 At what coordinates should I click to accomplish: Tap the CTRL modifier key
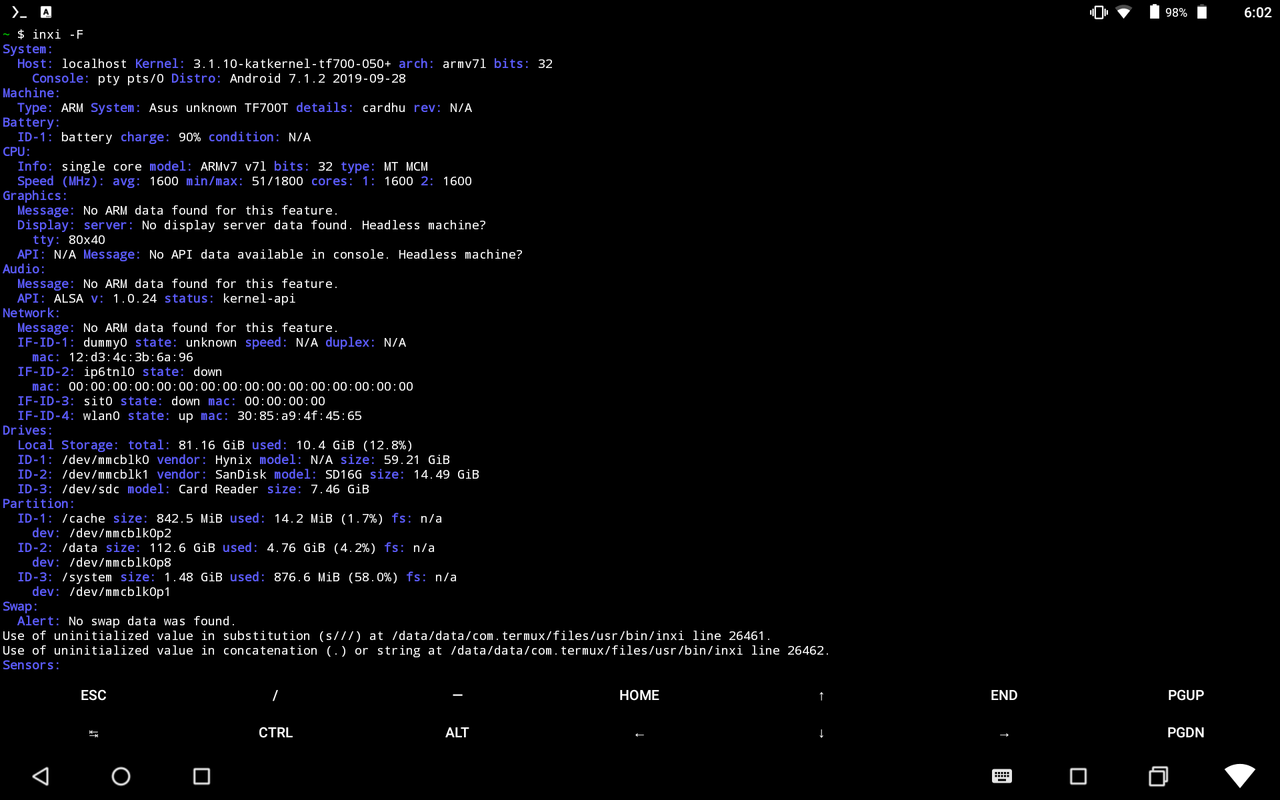(x=275, y=733)
